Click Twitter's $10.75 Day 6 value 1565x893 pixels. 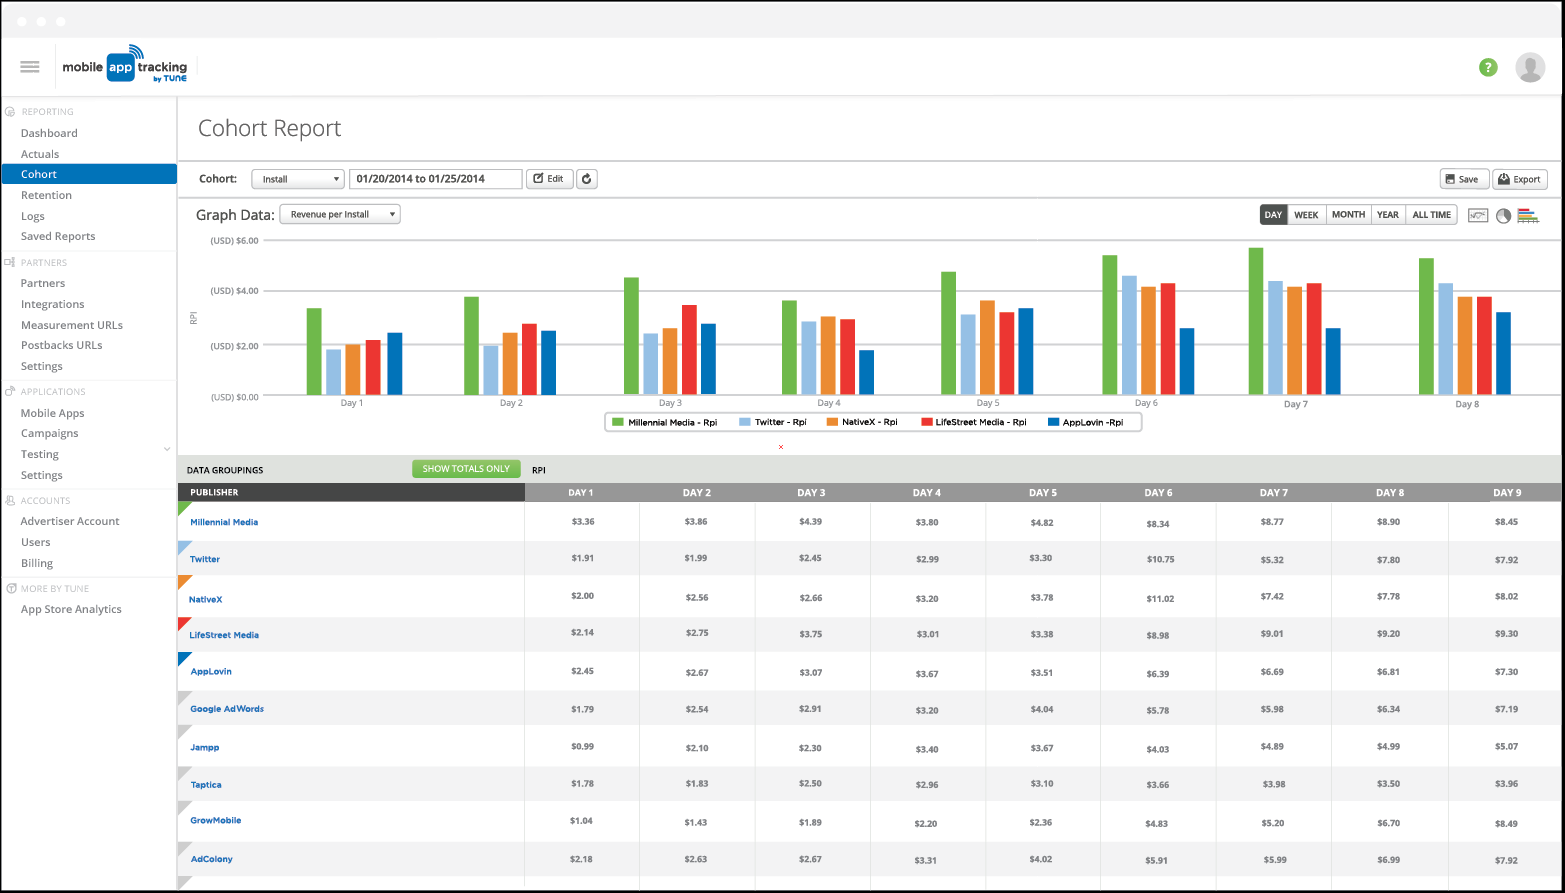[1160, 560]
